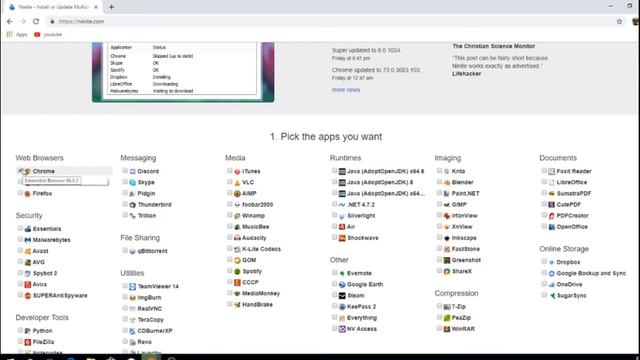This screenshot has width=640, height=360.
Task: Open a new browser tab
Action: tap(111, 7)
